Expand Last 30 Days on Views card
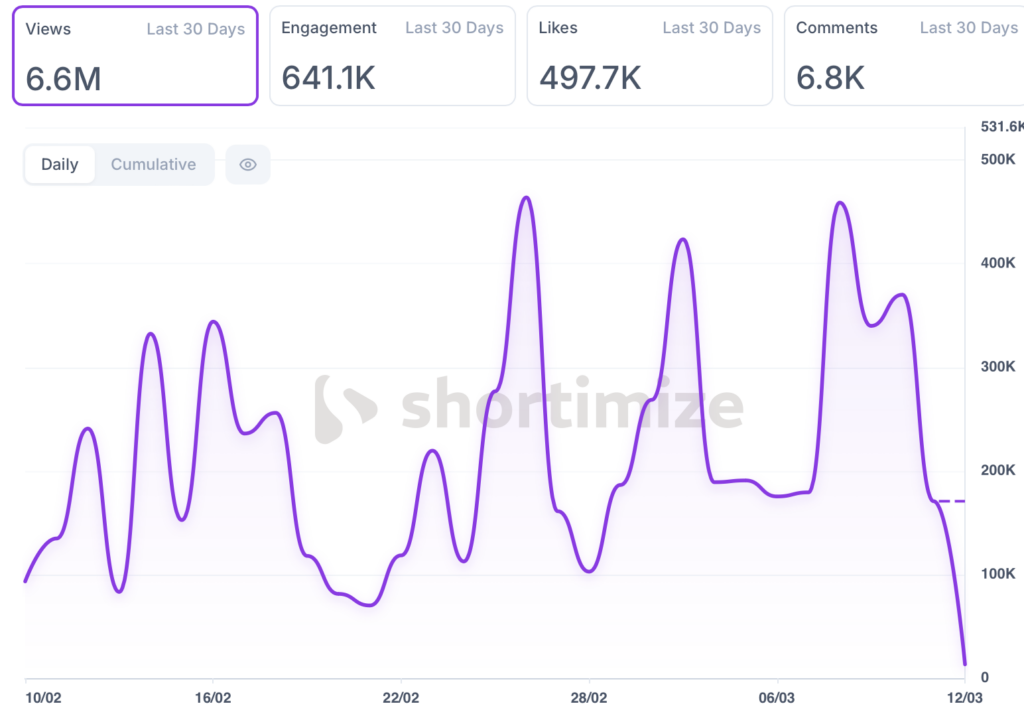Viewport: 1024px width, 714px height. pos(196,29)
